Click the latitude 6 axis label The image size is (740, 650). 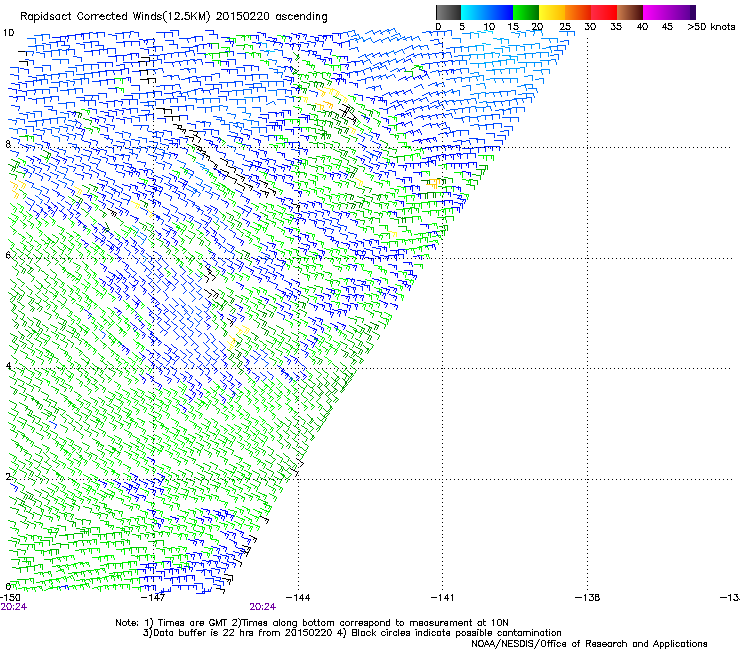pyautogui.click(x=8, y=255)
